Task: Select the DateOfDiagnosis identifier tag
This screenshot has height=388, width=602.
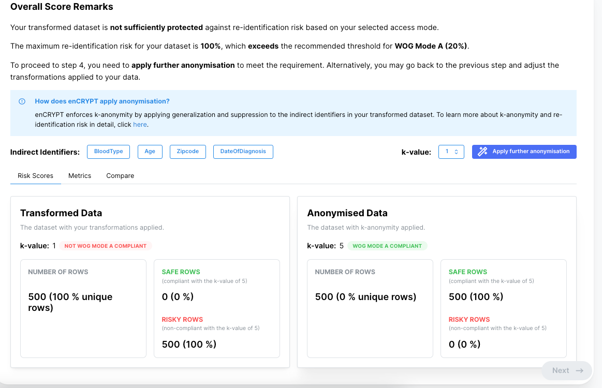Action: (243, 152)
